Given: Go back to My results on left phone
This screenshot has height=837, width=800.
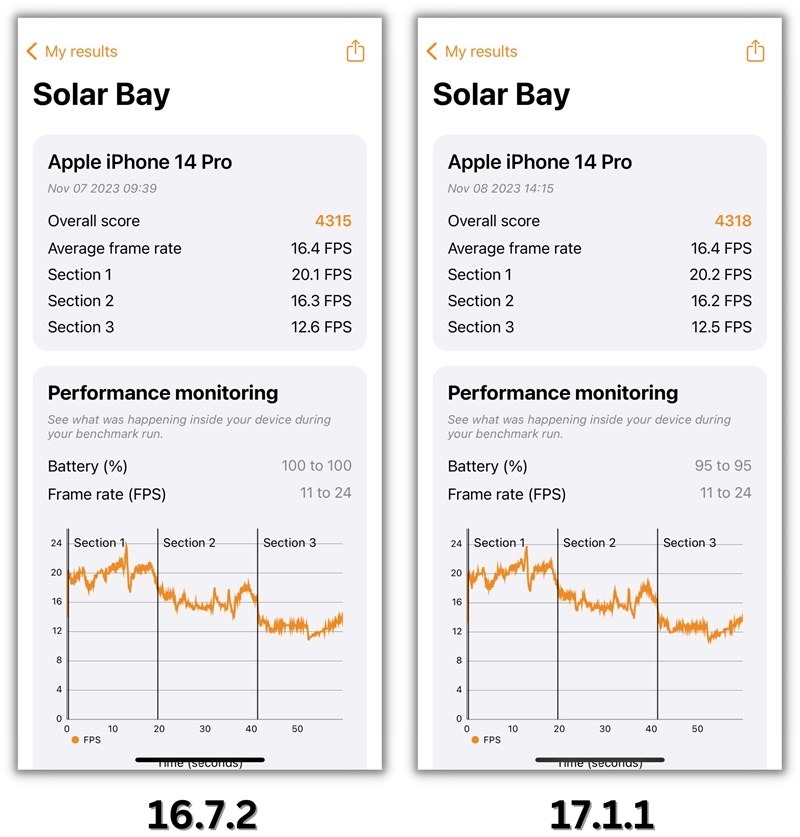Looking at the screenshot, I should click(x=80, y=51).
